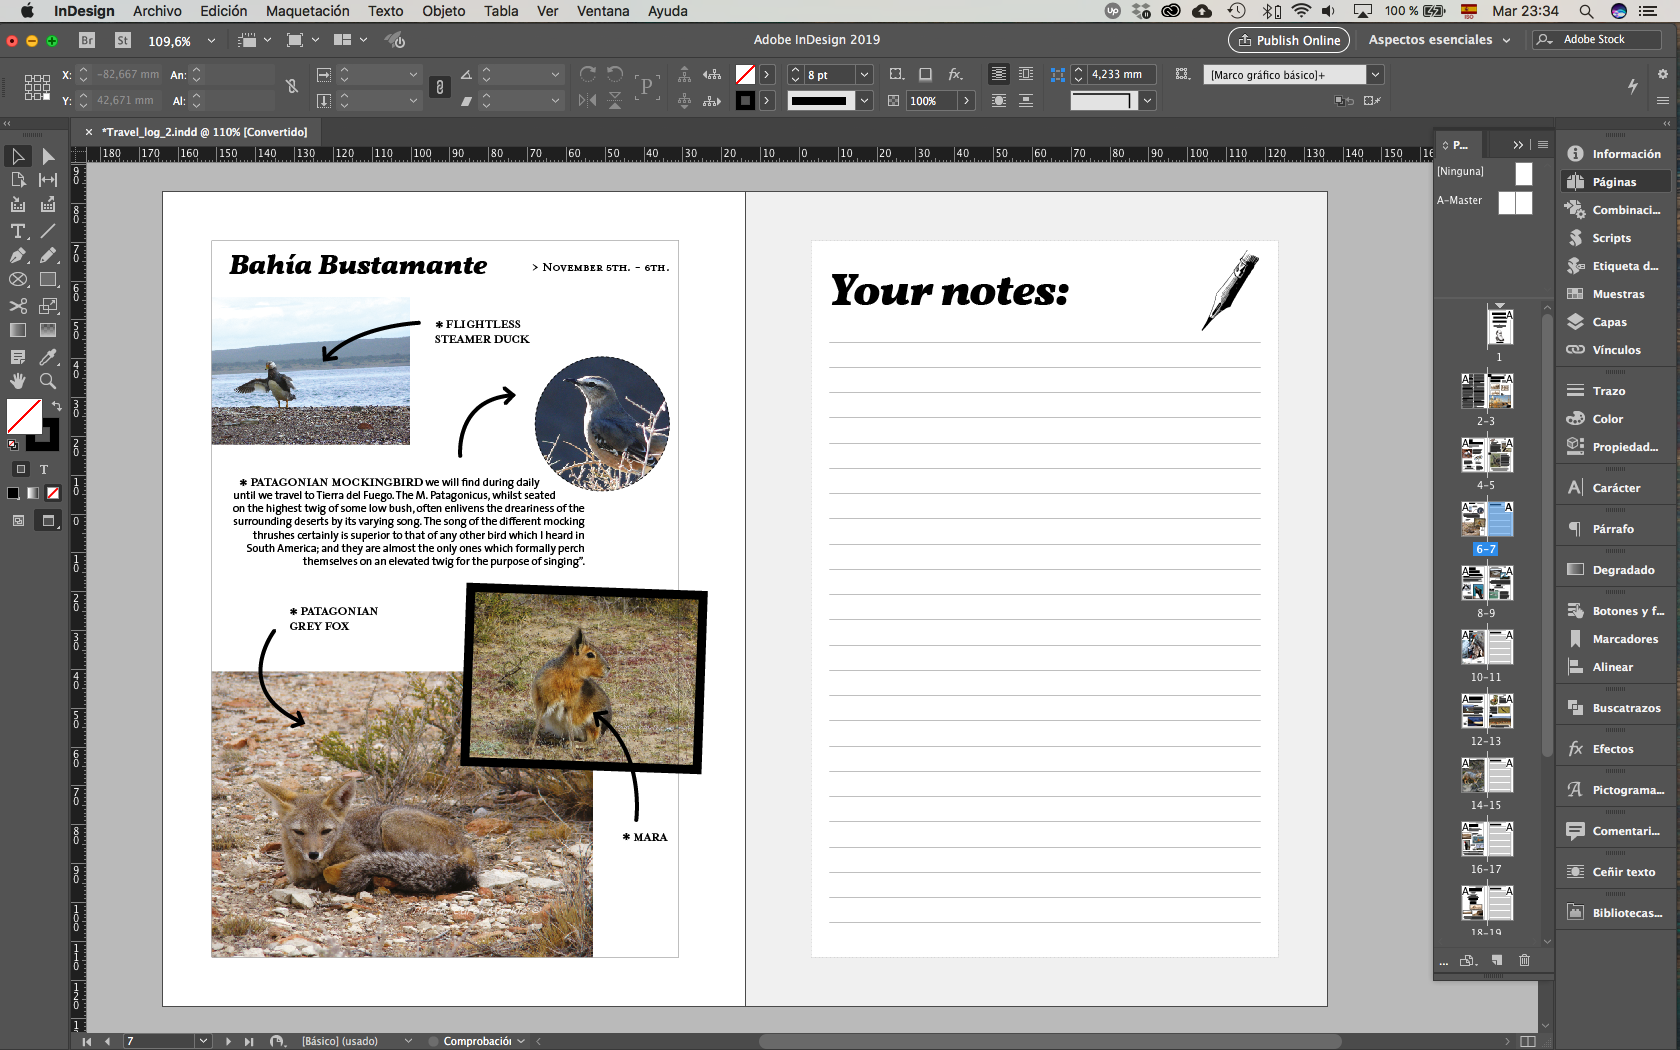Select the Gradient Swatch tool

click(x=18, y=330)
